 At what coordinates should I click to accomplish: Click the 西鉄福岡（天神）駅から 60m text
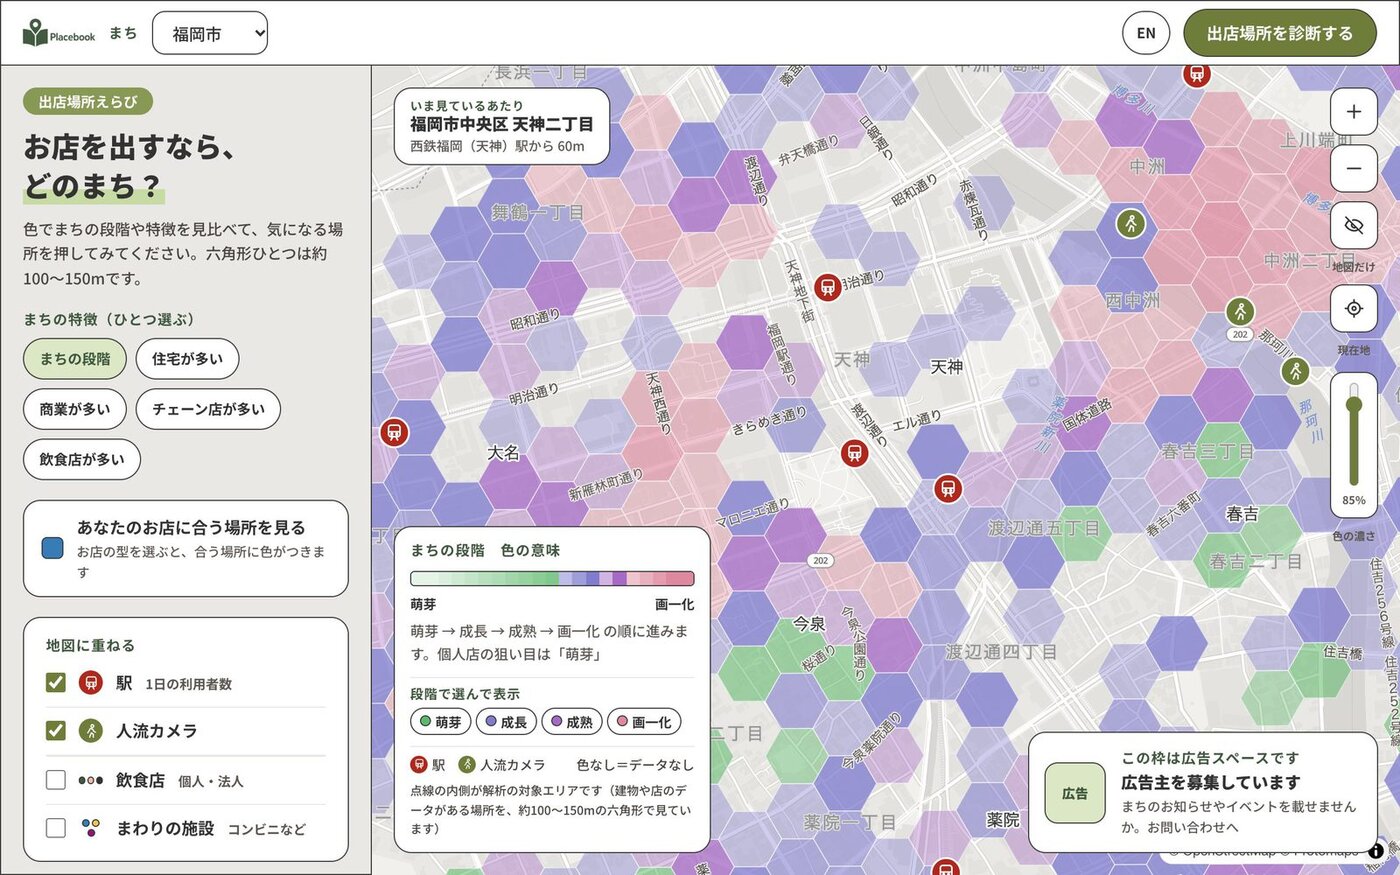coord(497,146)
